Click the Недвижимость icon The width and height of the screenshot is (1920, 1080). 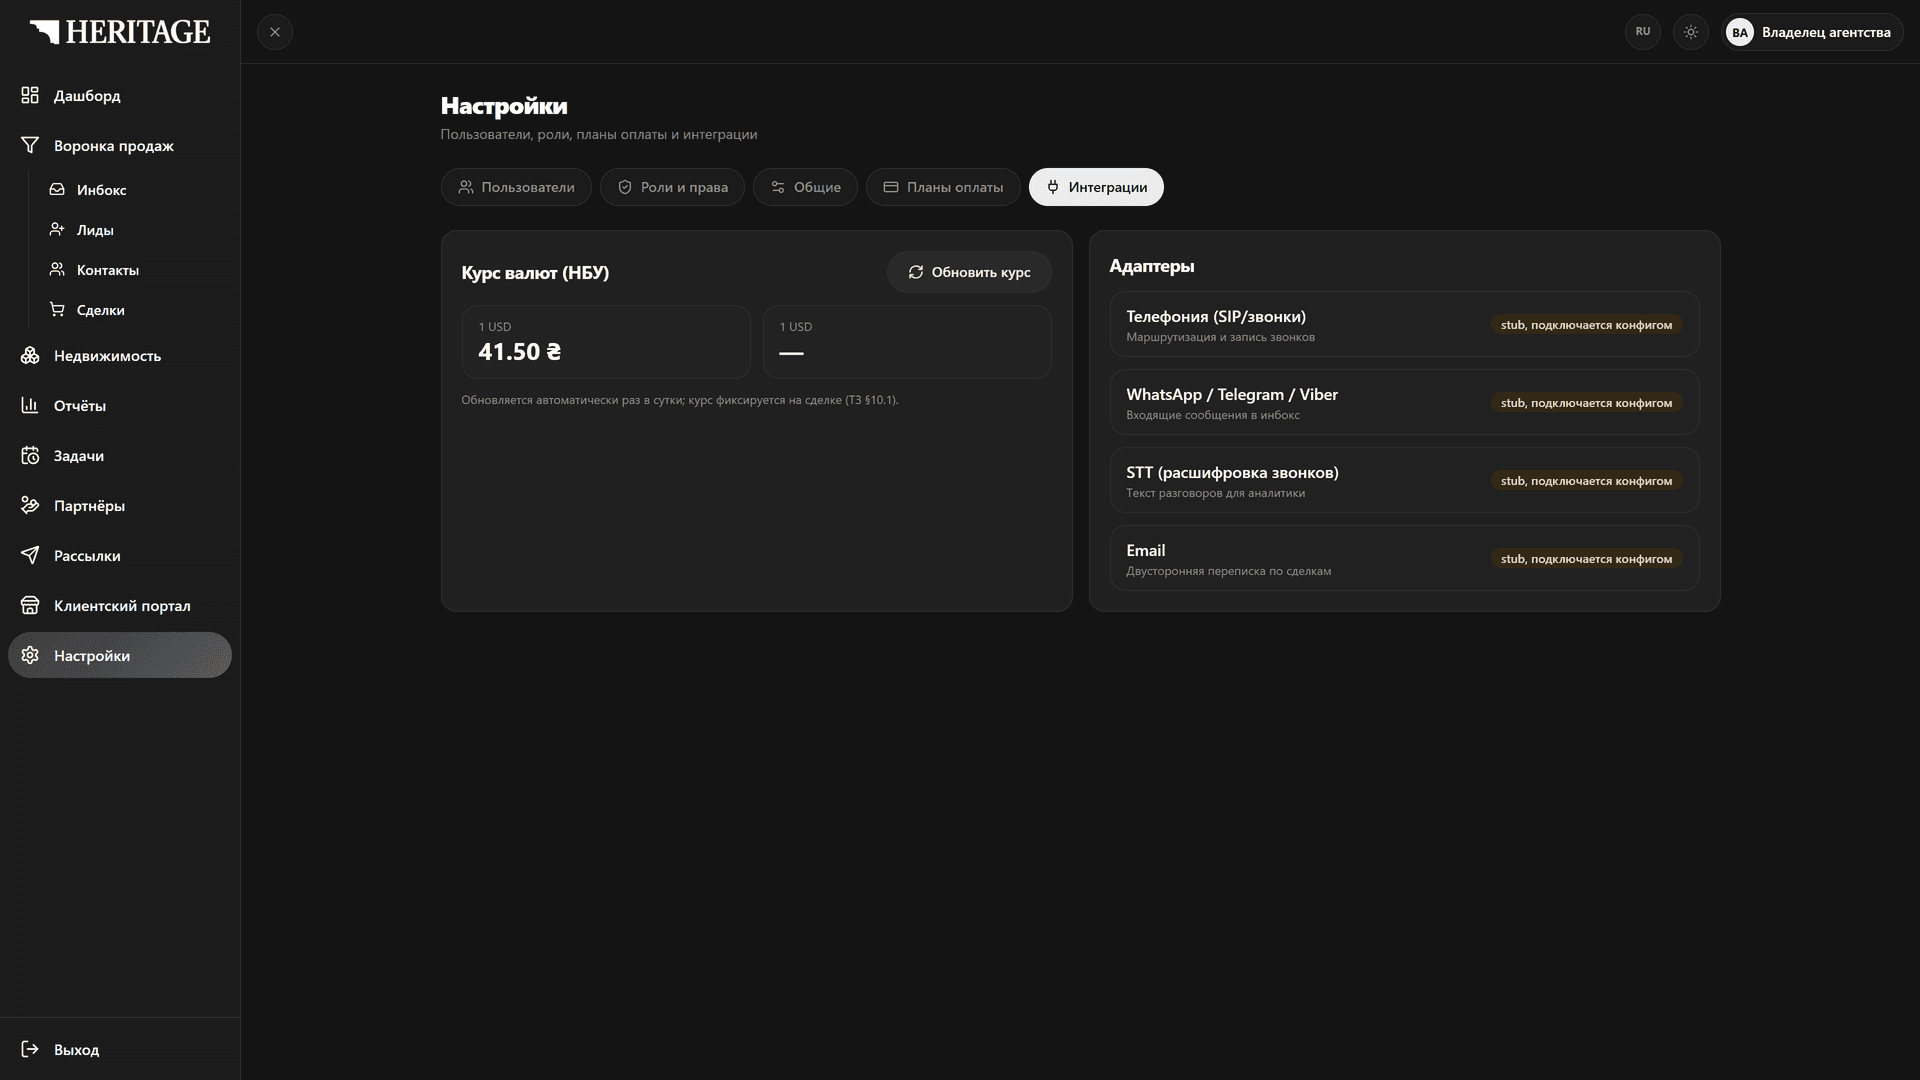click(30, 355)
